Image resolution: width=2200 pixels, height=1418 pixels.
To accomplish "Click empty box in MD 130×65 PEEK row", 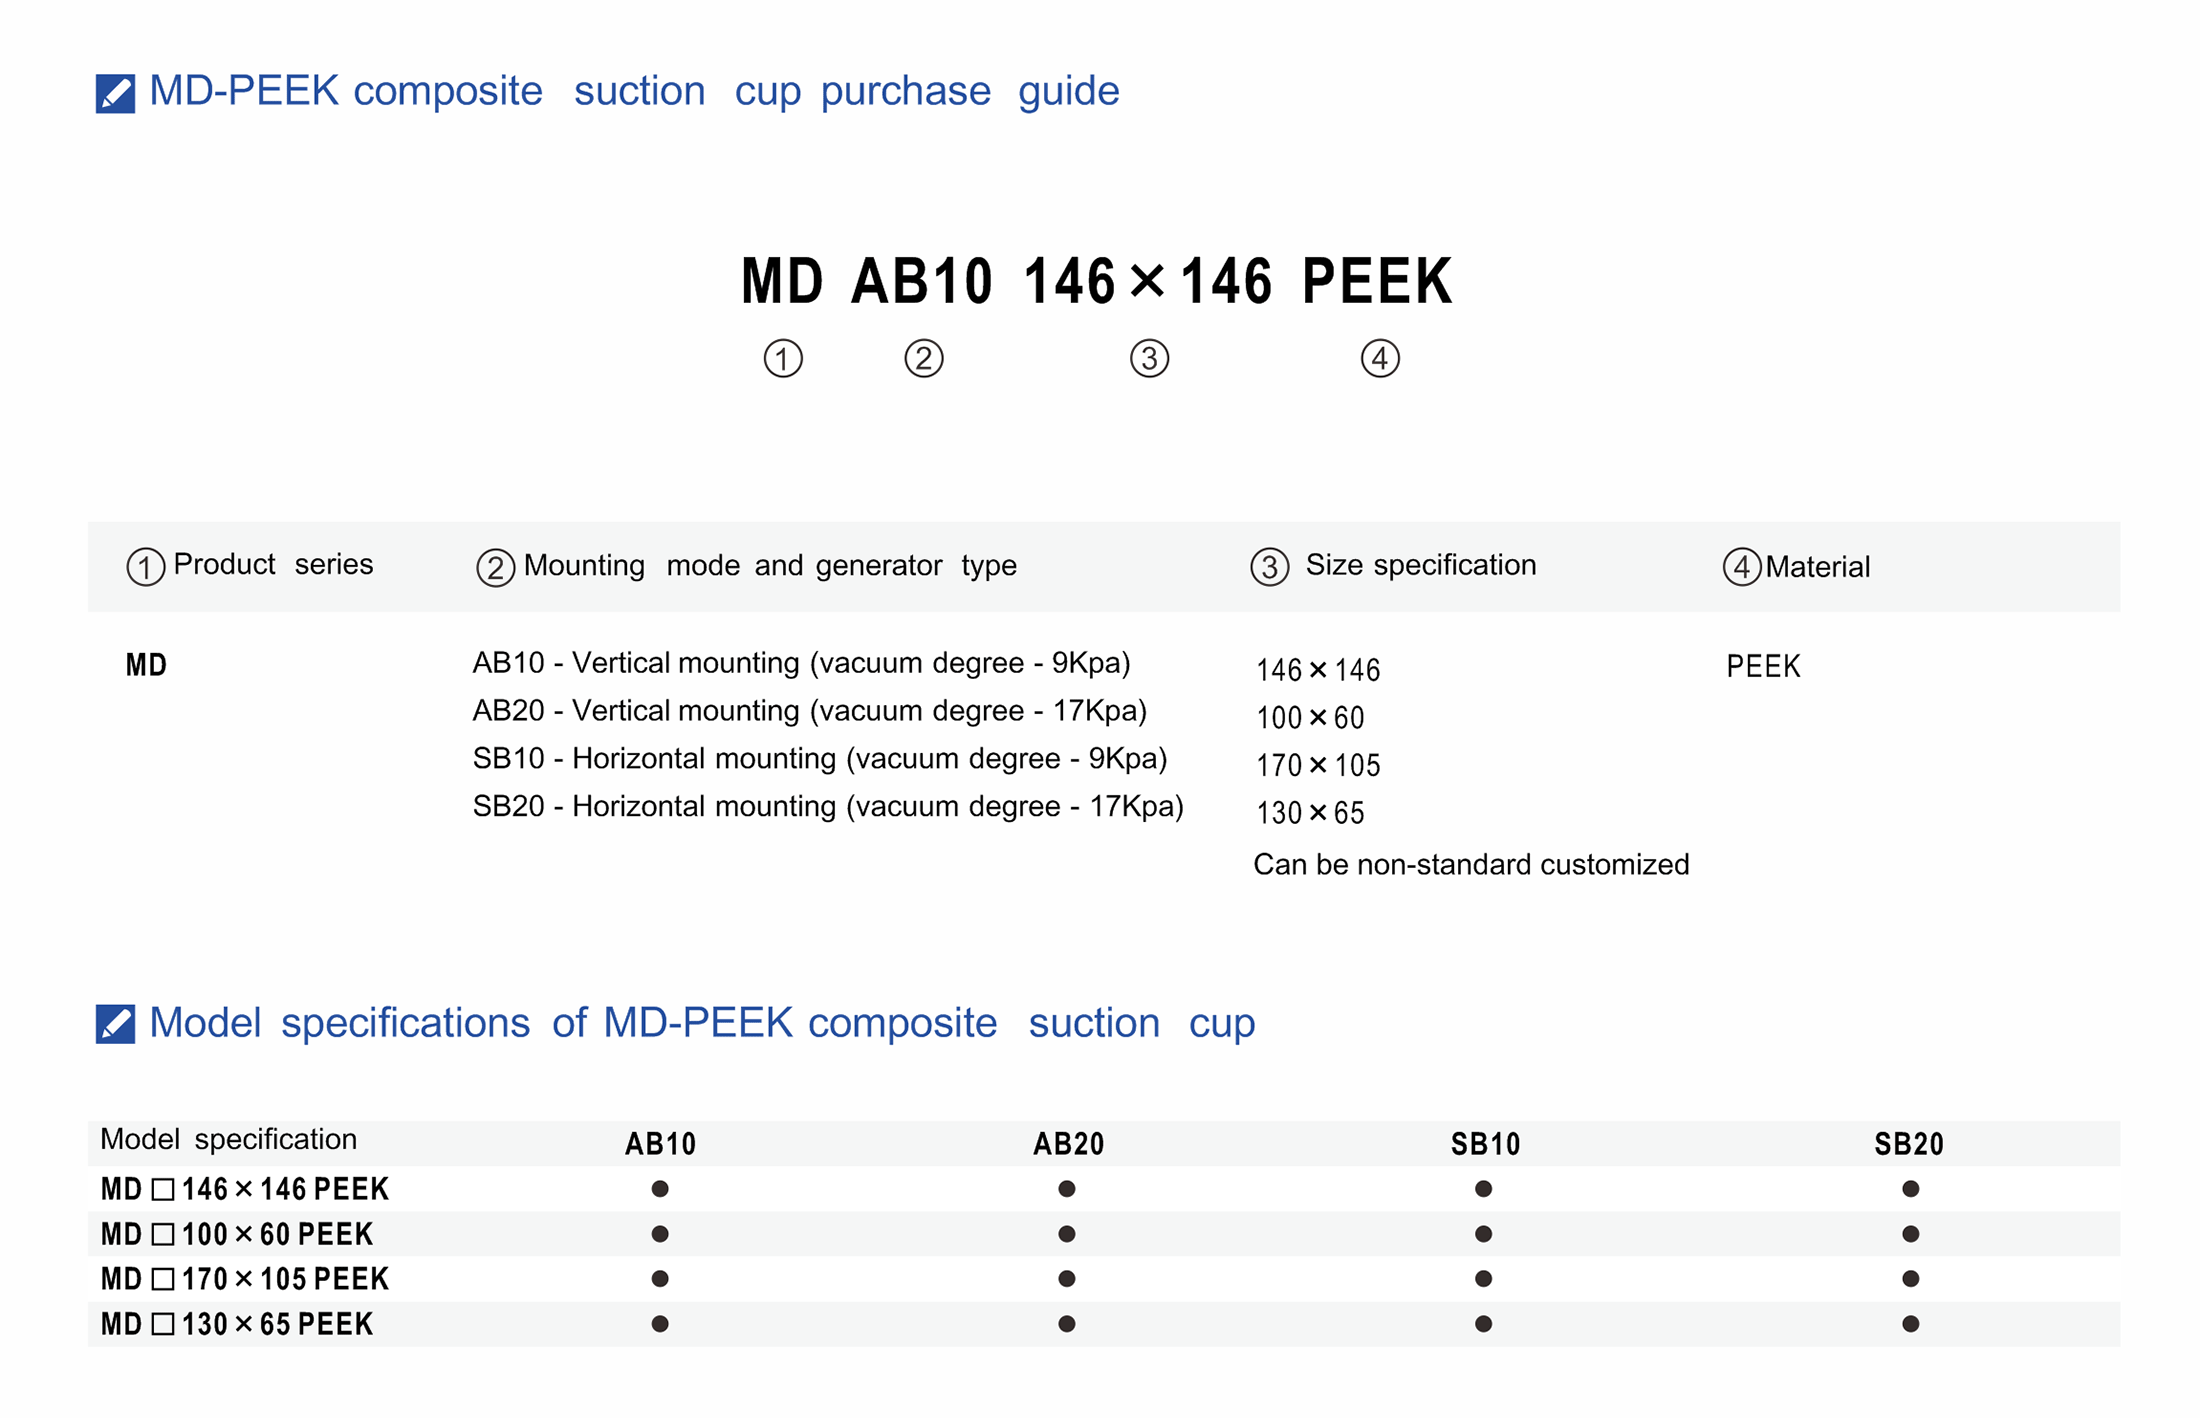I will [163, 1324].
